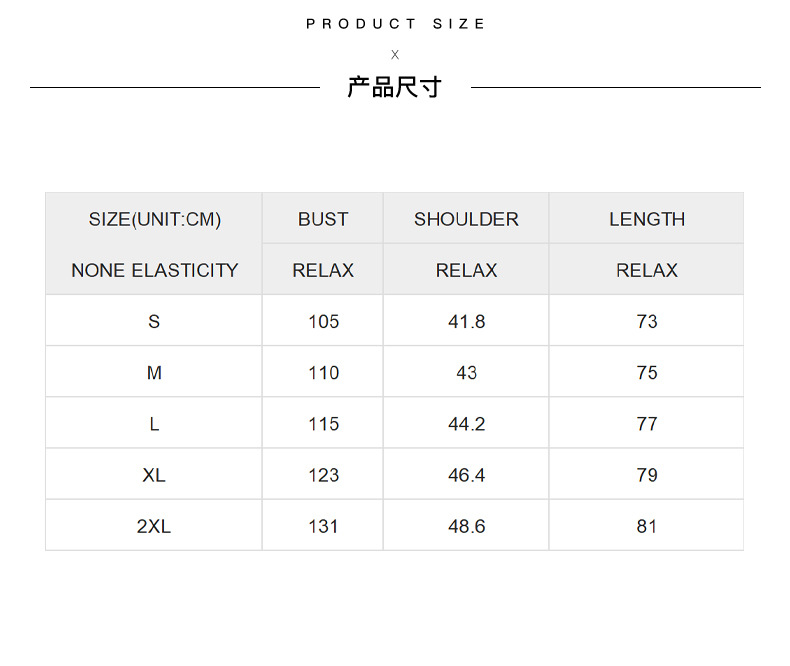
Task: Click RELAX under the BUST header
Action: [x=323, y=270]
